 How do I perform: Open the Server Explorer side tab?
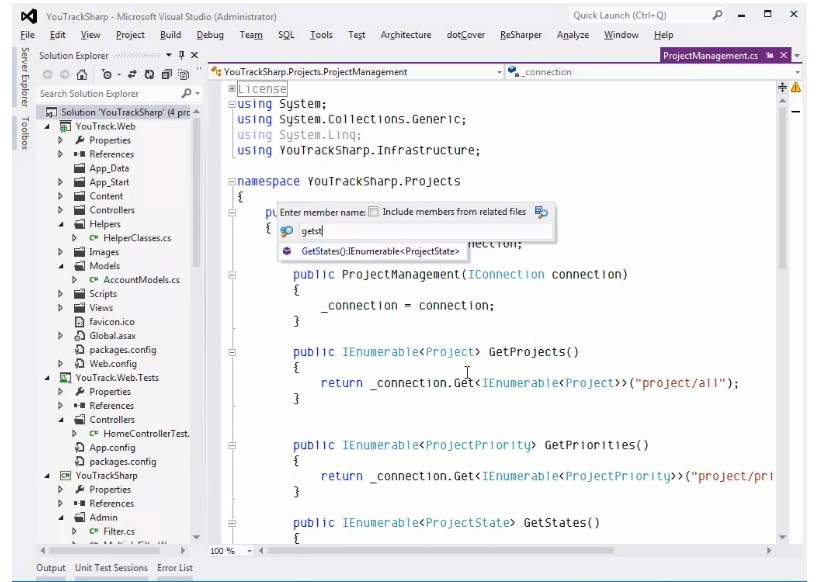25,77
